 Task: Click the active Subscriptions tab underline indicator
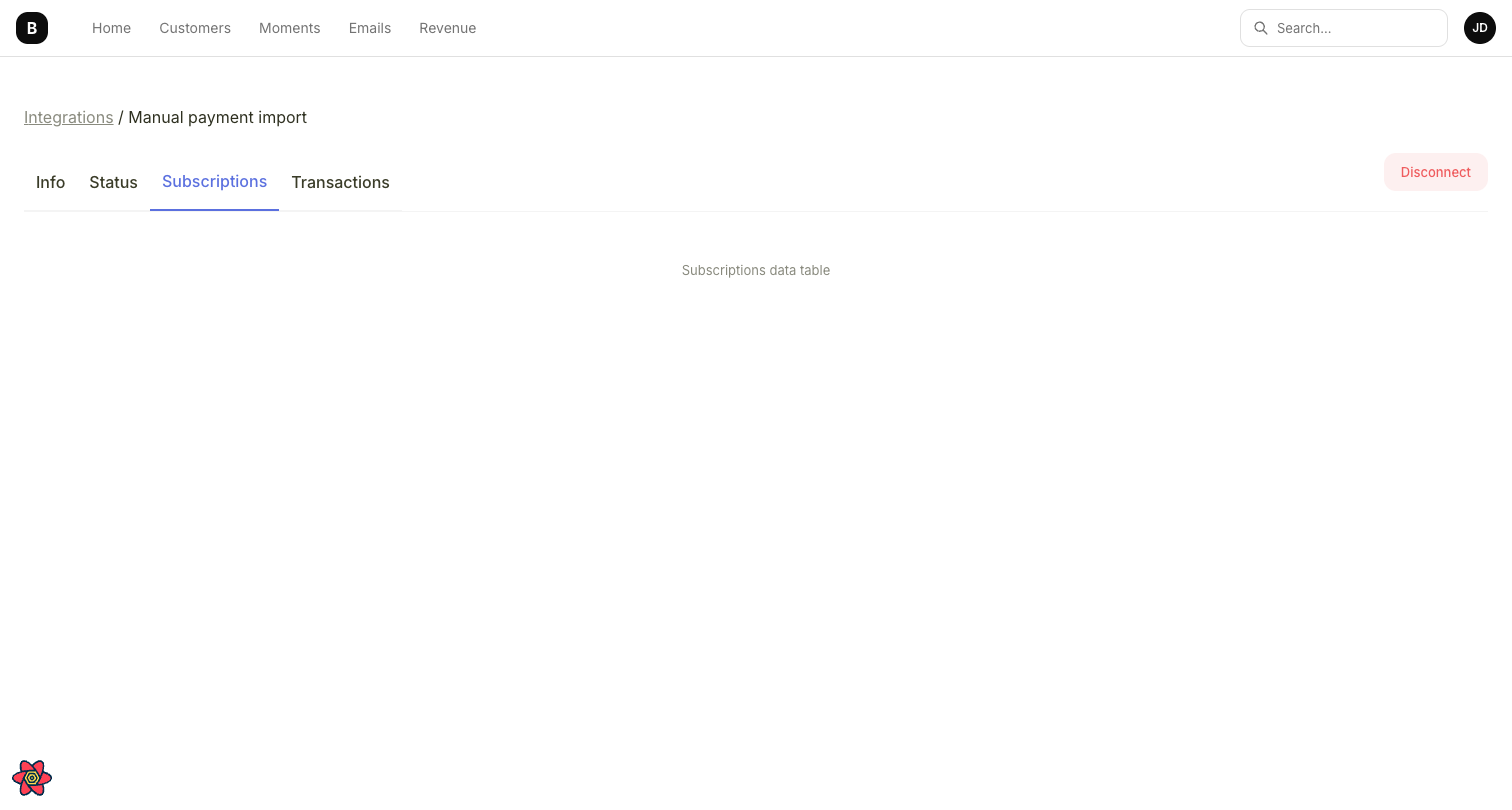[214, 209]
